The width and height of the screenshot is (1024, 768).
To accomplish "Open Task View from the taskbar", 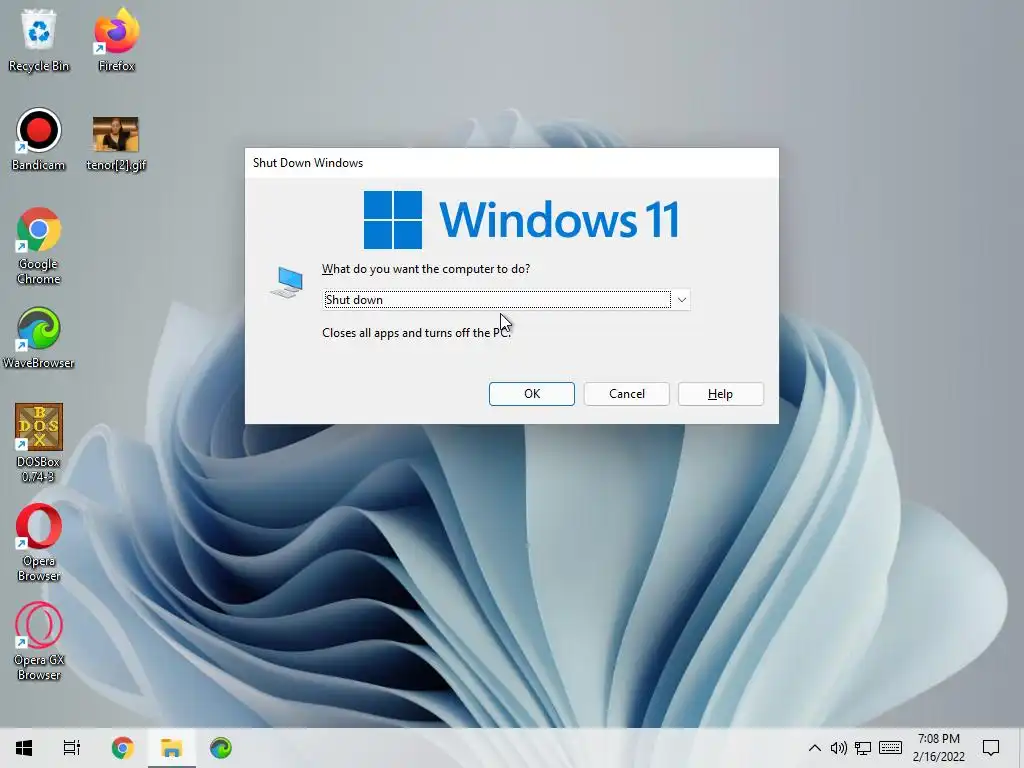I will pyautogui.click(x=72, y=748).
